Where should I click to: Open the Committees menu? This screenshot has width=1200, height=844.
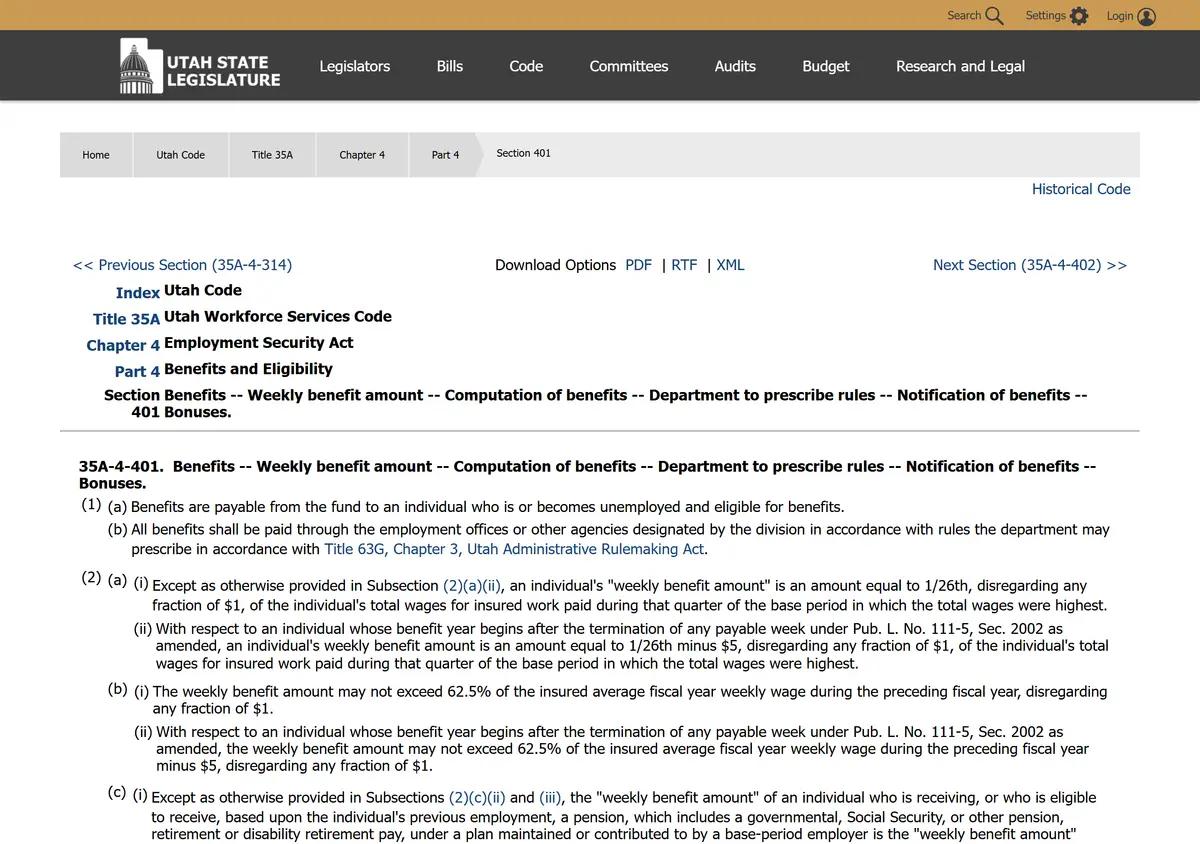tap(629, 66)
